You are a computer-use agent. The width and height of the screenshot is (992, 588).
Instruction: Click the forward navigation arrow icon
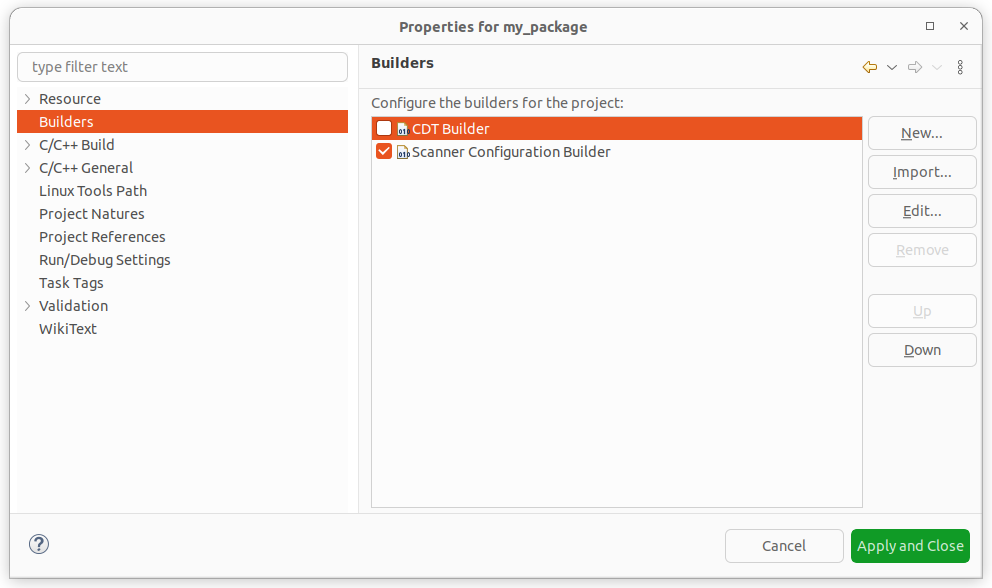914,66
